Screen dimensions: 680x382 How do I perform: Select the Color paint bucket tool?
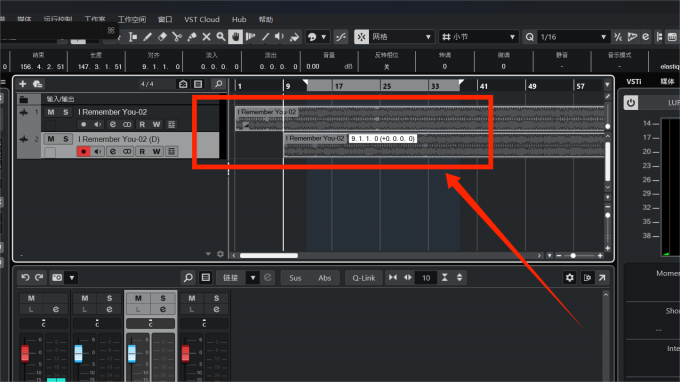(294, 37)
